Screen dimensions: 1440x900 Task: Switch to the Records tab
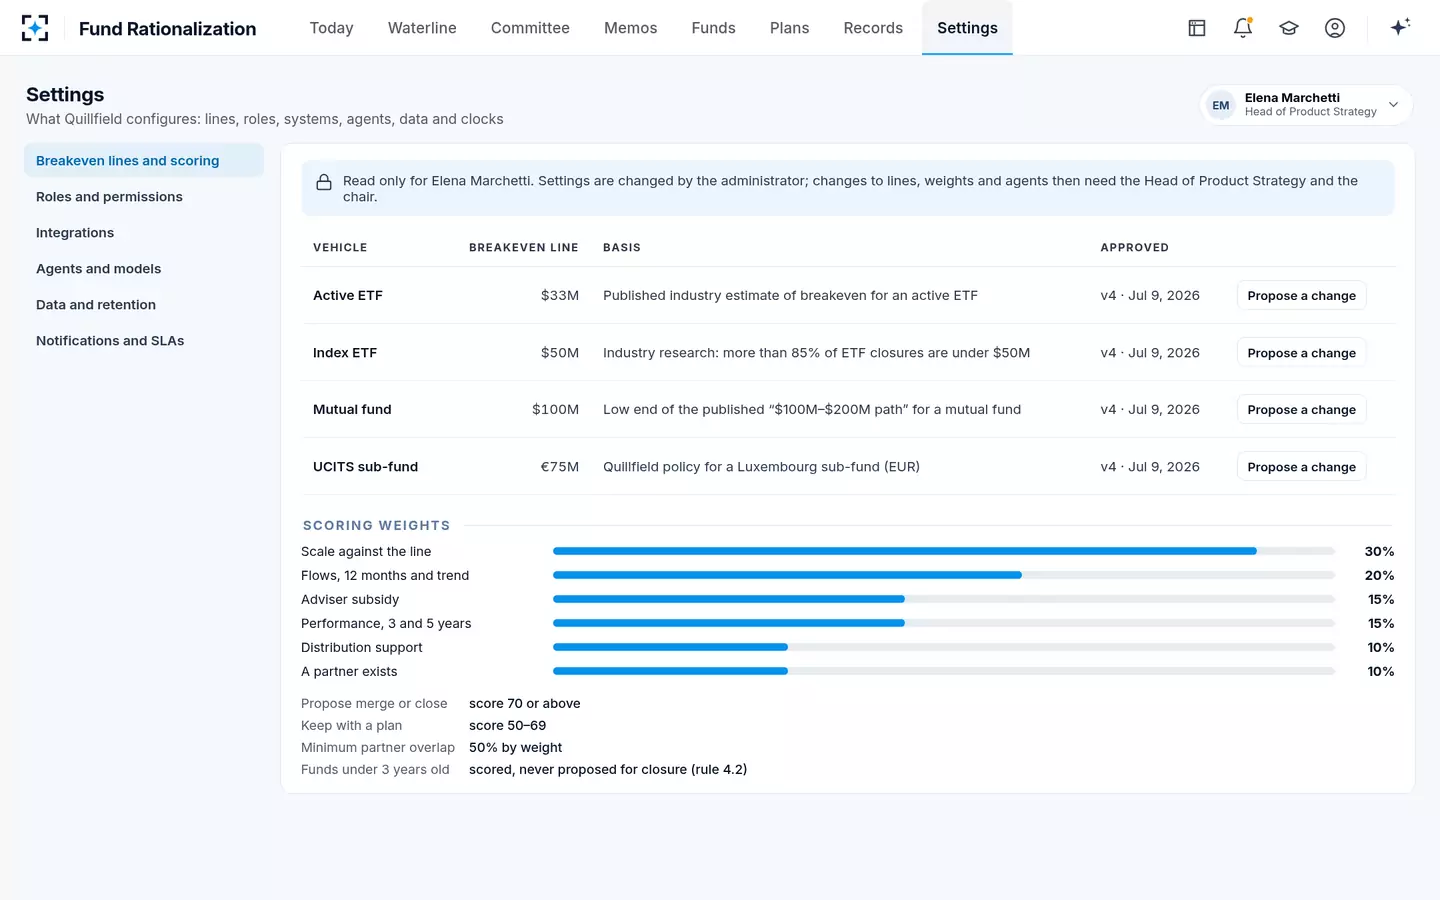click(x=873, y=28)
